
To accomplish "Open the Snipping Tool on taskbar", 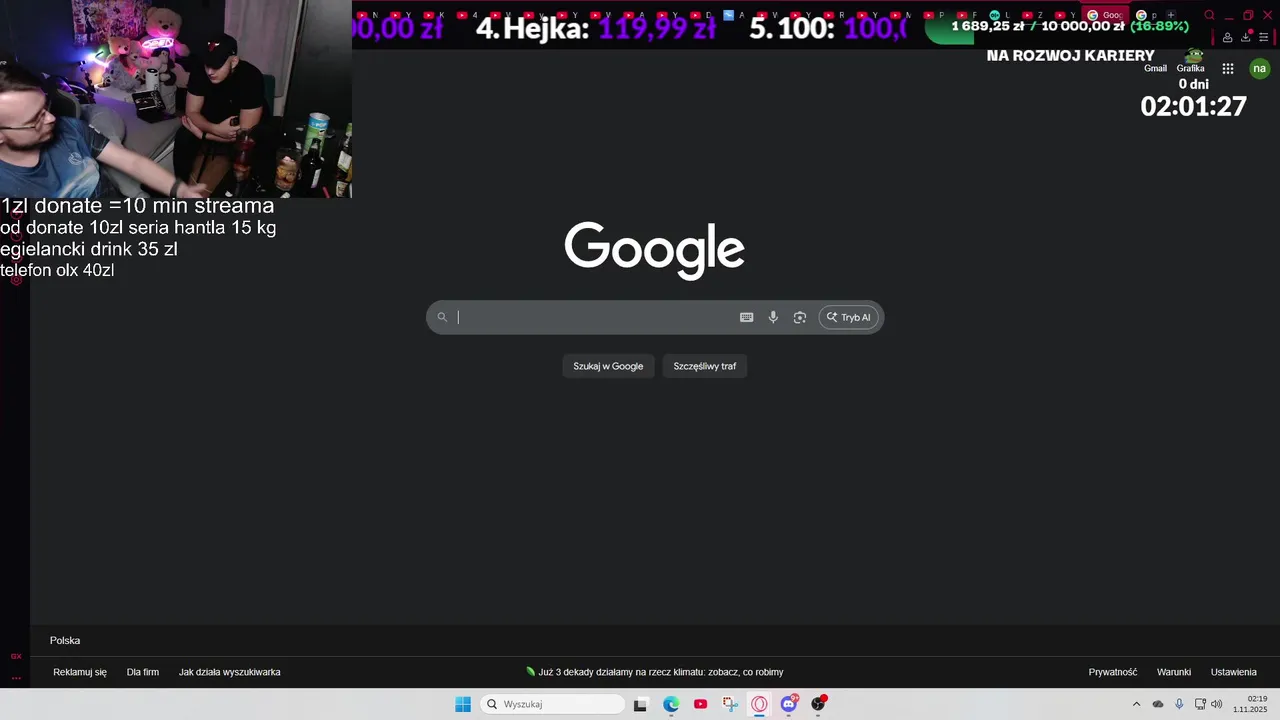I will [x=730, y=704].
